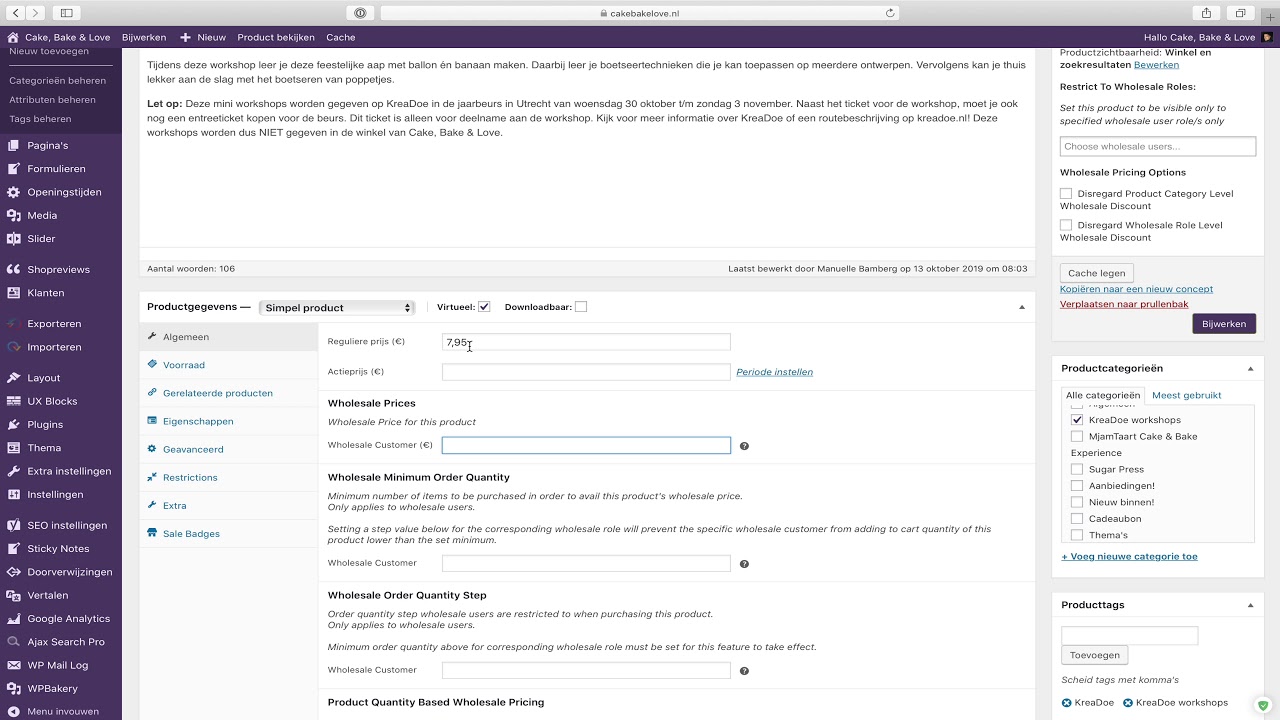Click the WPBakery sidebar icon
This screenshot has height=720, width=1280.
coord(13,688)
